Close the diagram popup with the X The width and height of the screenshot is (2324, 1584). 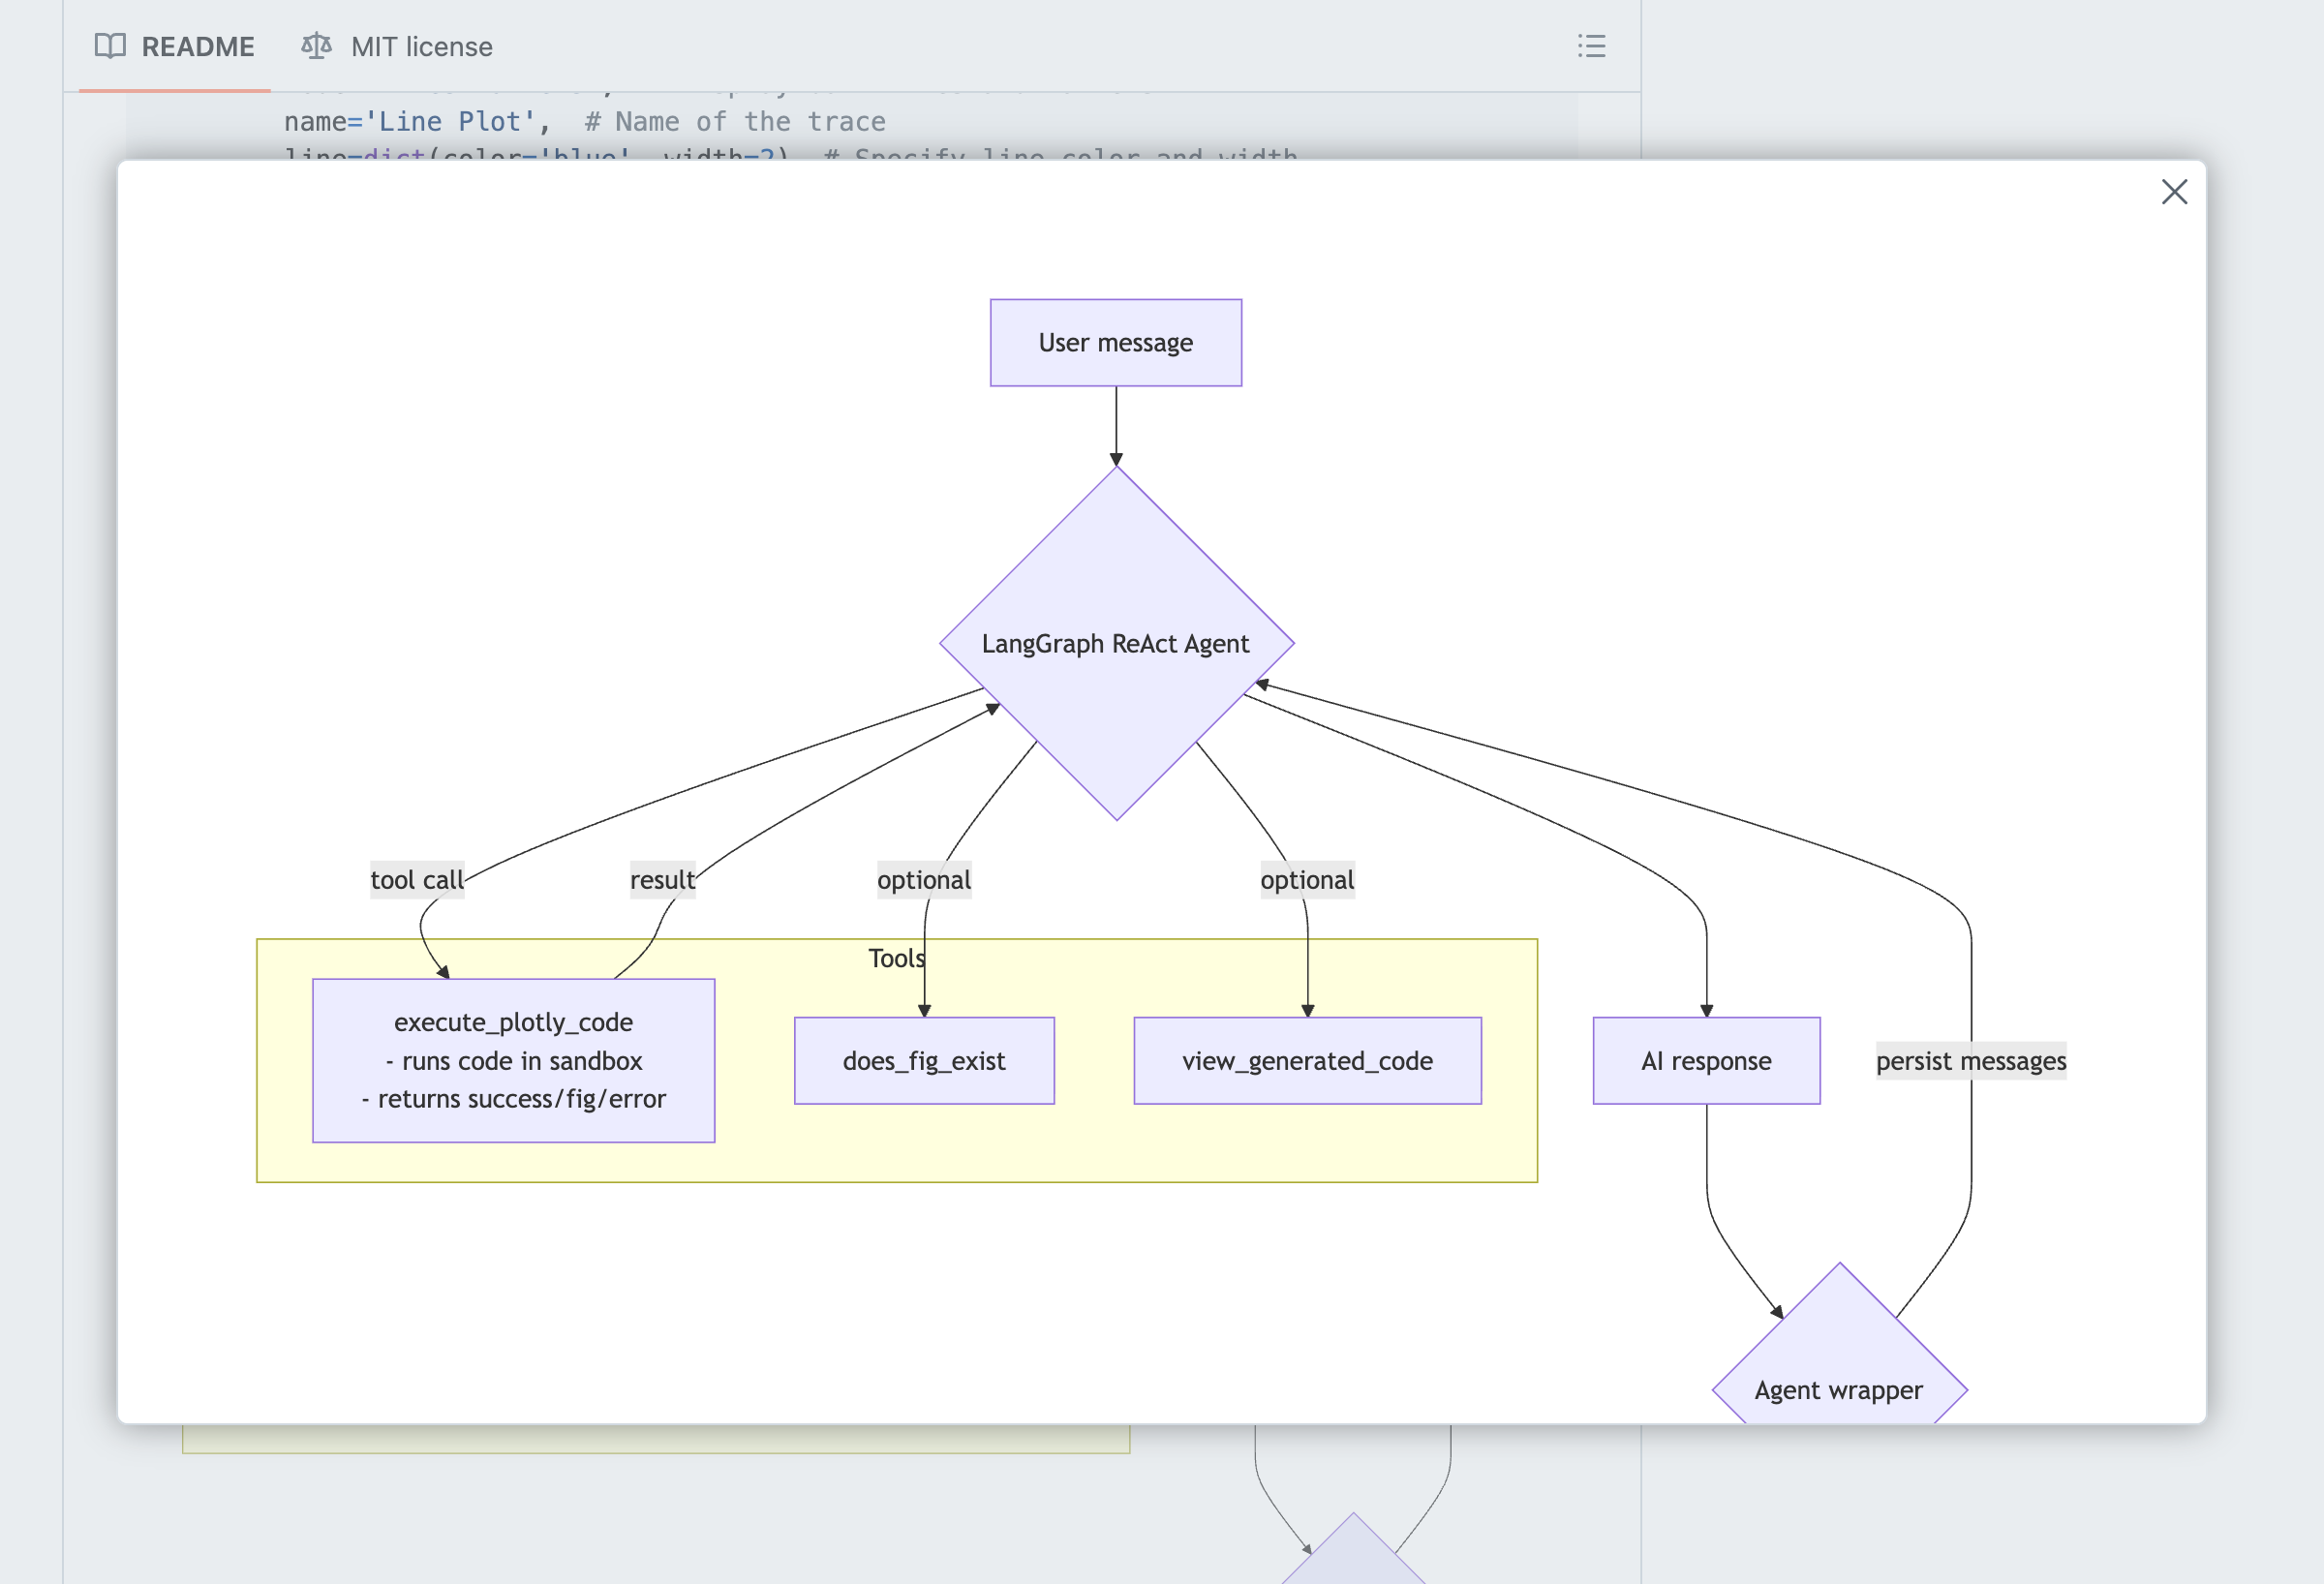point(2174,192)
